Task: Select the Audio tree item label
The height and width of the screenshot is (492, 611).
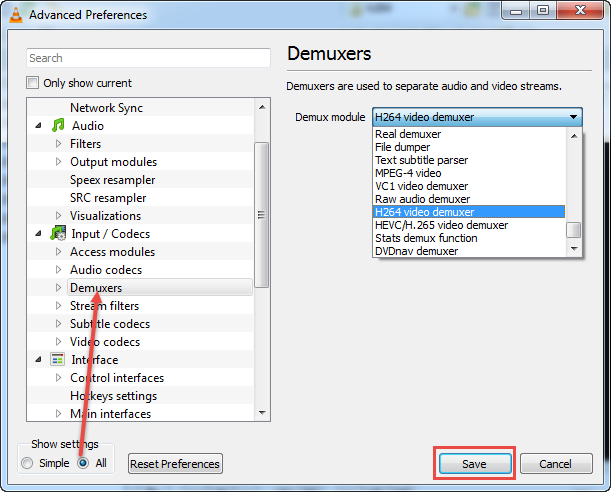Action: pos(88,126)
